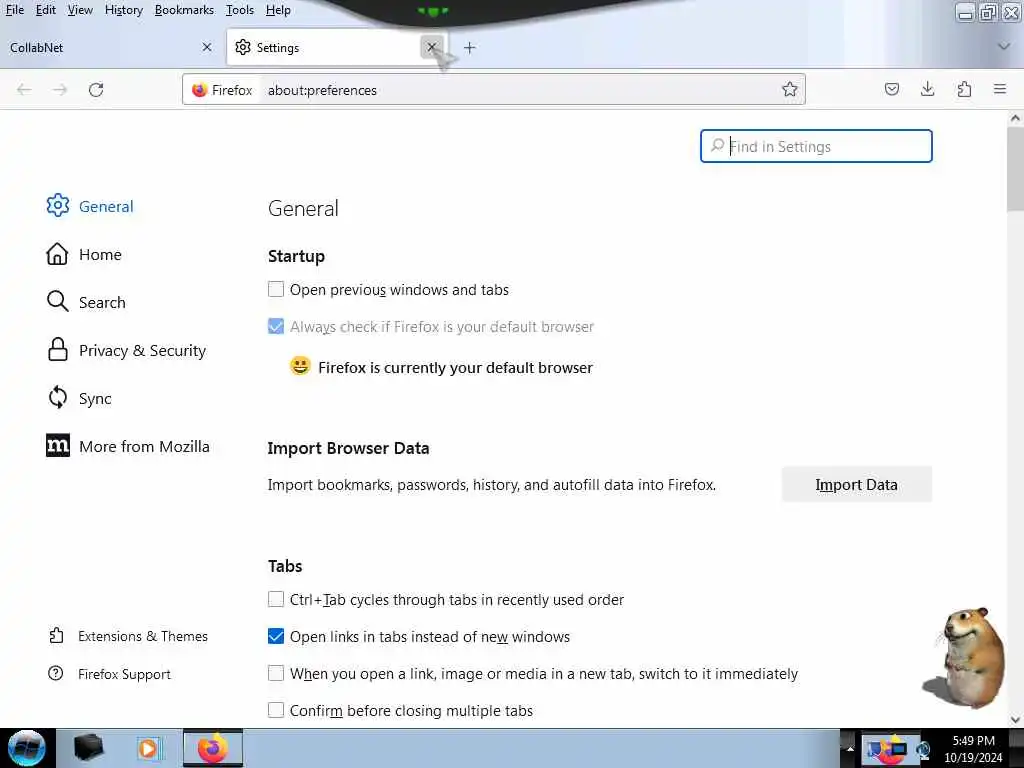Screen dimensions: 1024x768
Task: Click the page scrollbar down arrow
Action: click(1015, 720)
